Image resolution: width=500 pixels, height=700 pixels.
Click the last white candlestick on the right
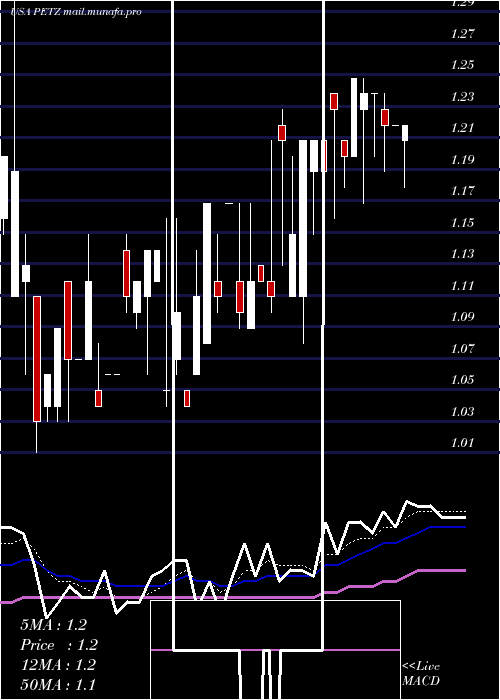point(405,133)
